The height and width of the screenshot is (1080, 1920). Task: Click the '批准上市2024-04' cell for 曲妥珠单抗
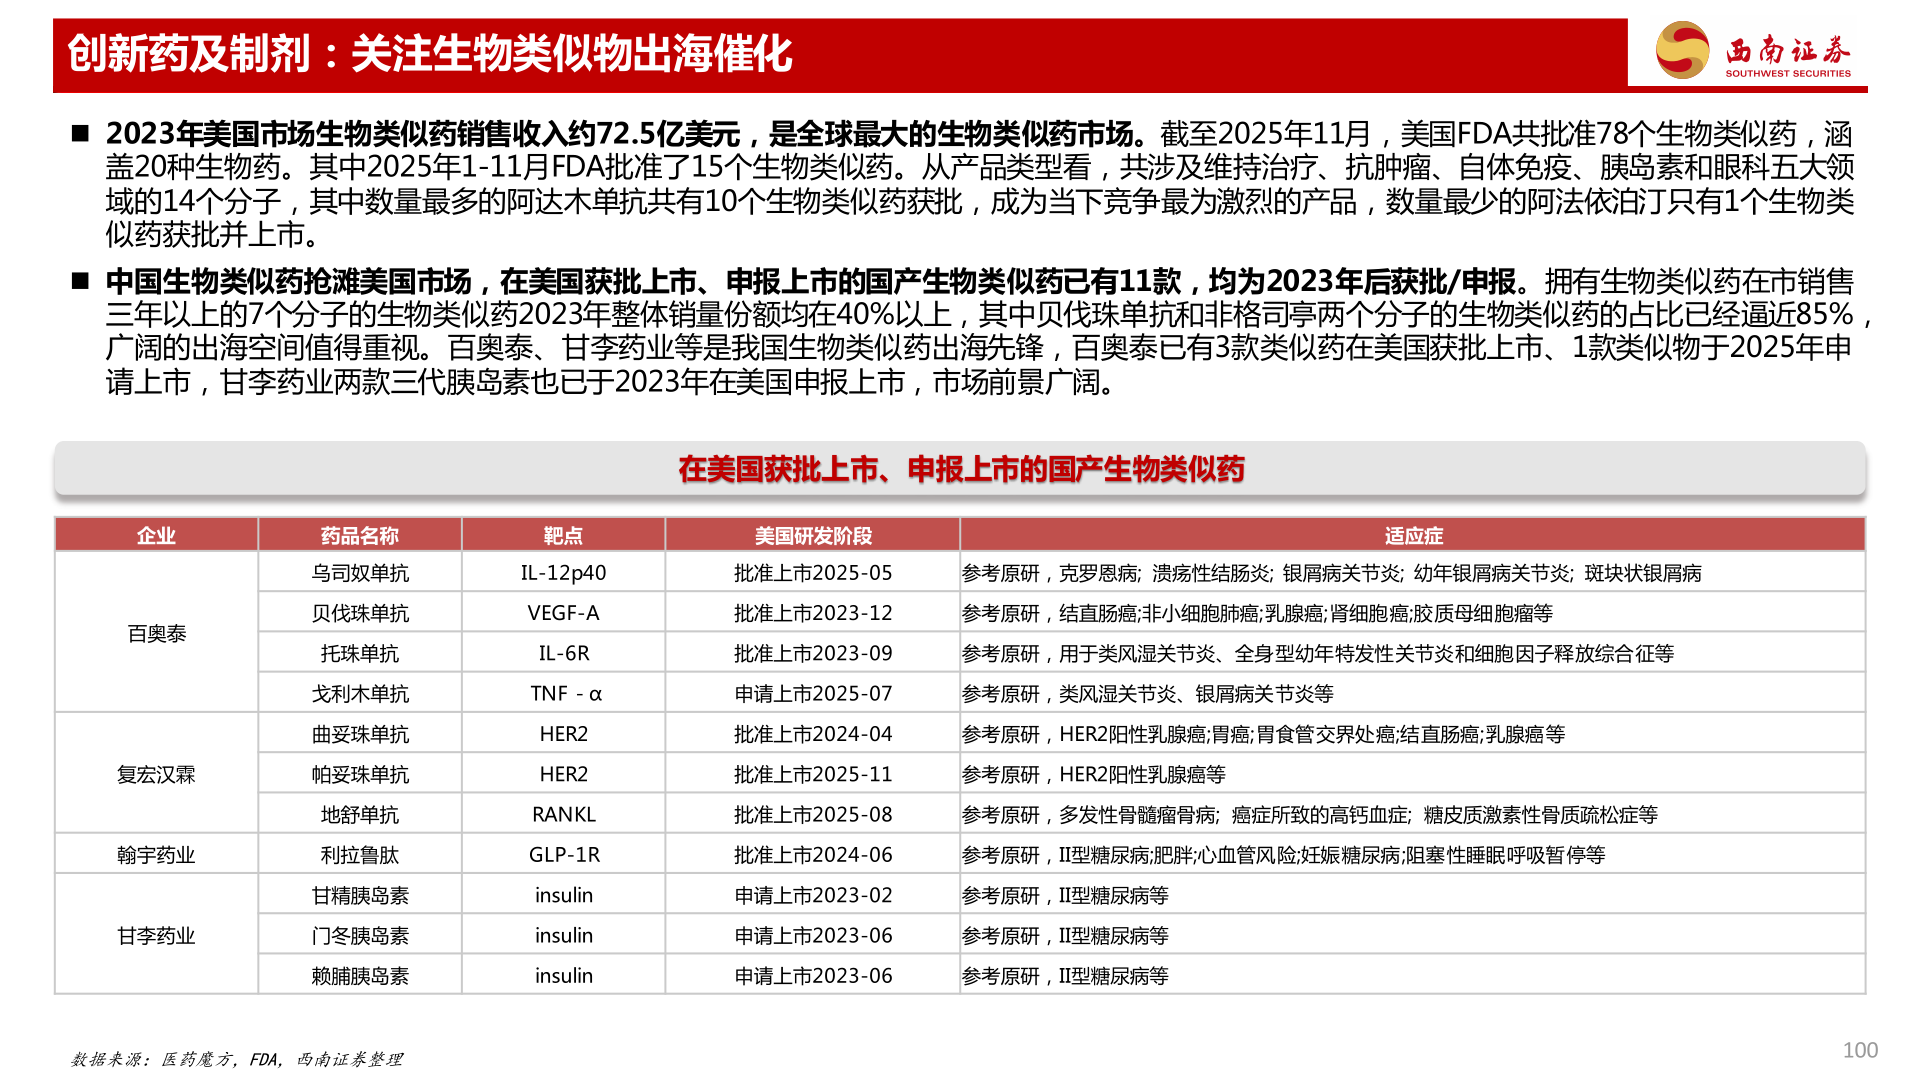[x=812, y=732]
